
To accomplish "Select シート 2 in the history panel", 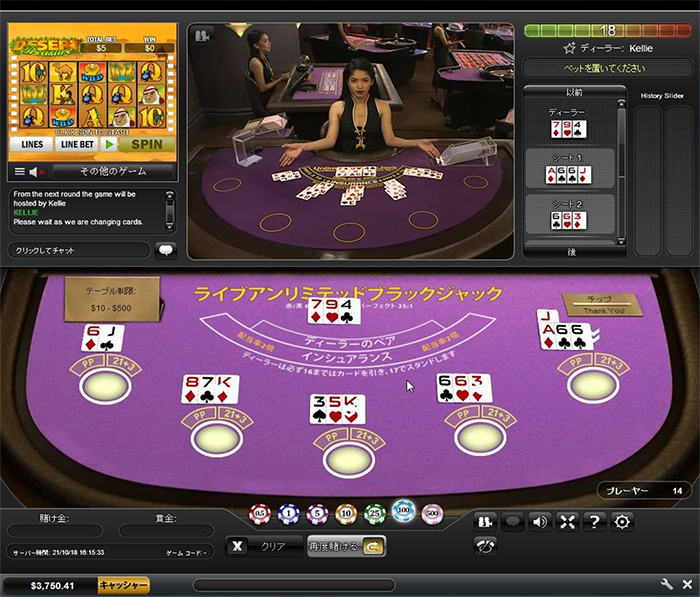I will click(570, 215).
